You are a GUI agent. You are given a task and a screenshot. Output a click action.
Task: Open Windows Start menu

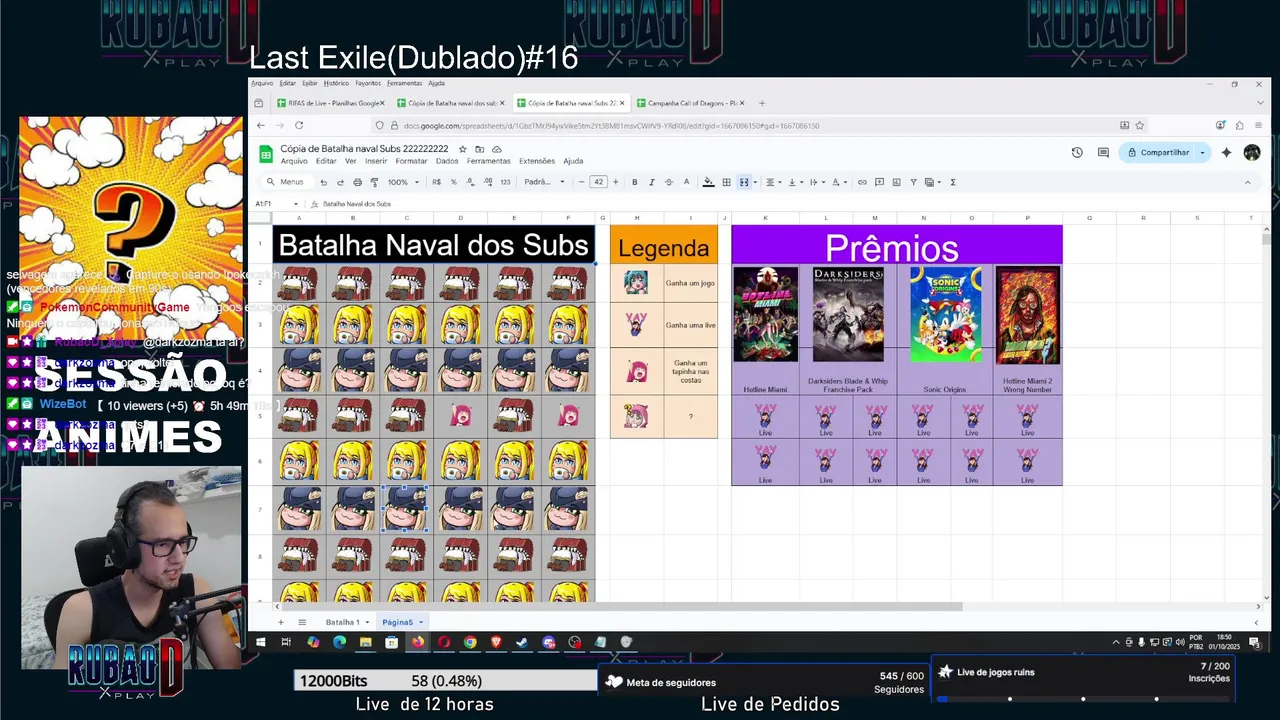tap(260, 642)
